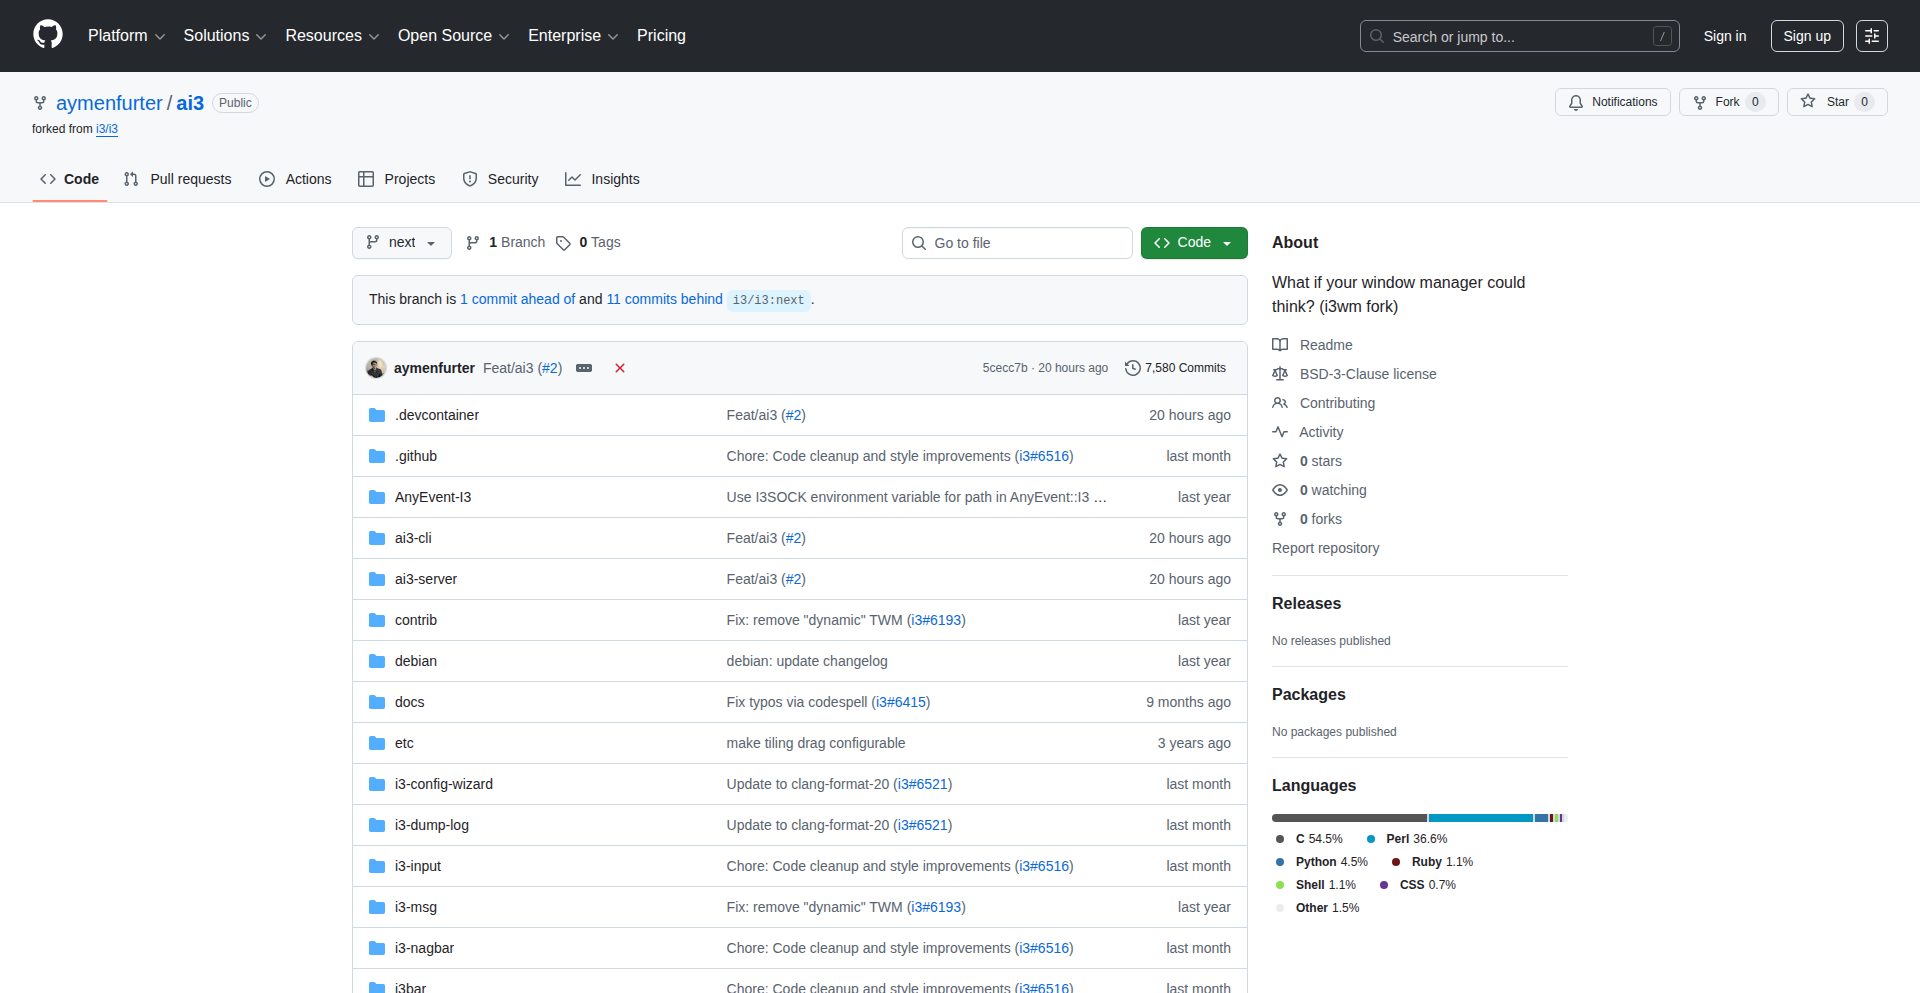Click the Sign up button
1920x993 pixels.
tap(1806, 36)
